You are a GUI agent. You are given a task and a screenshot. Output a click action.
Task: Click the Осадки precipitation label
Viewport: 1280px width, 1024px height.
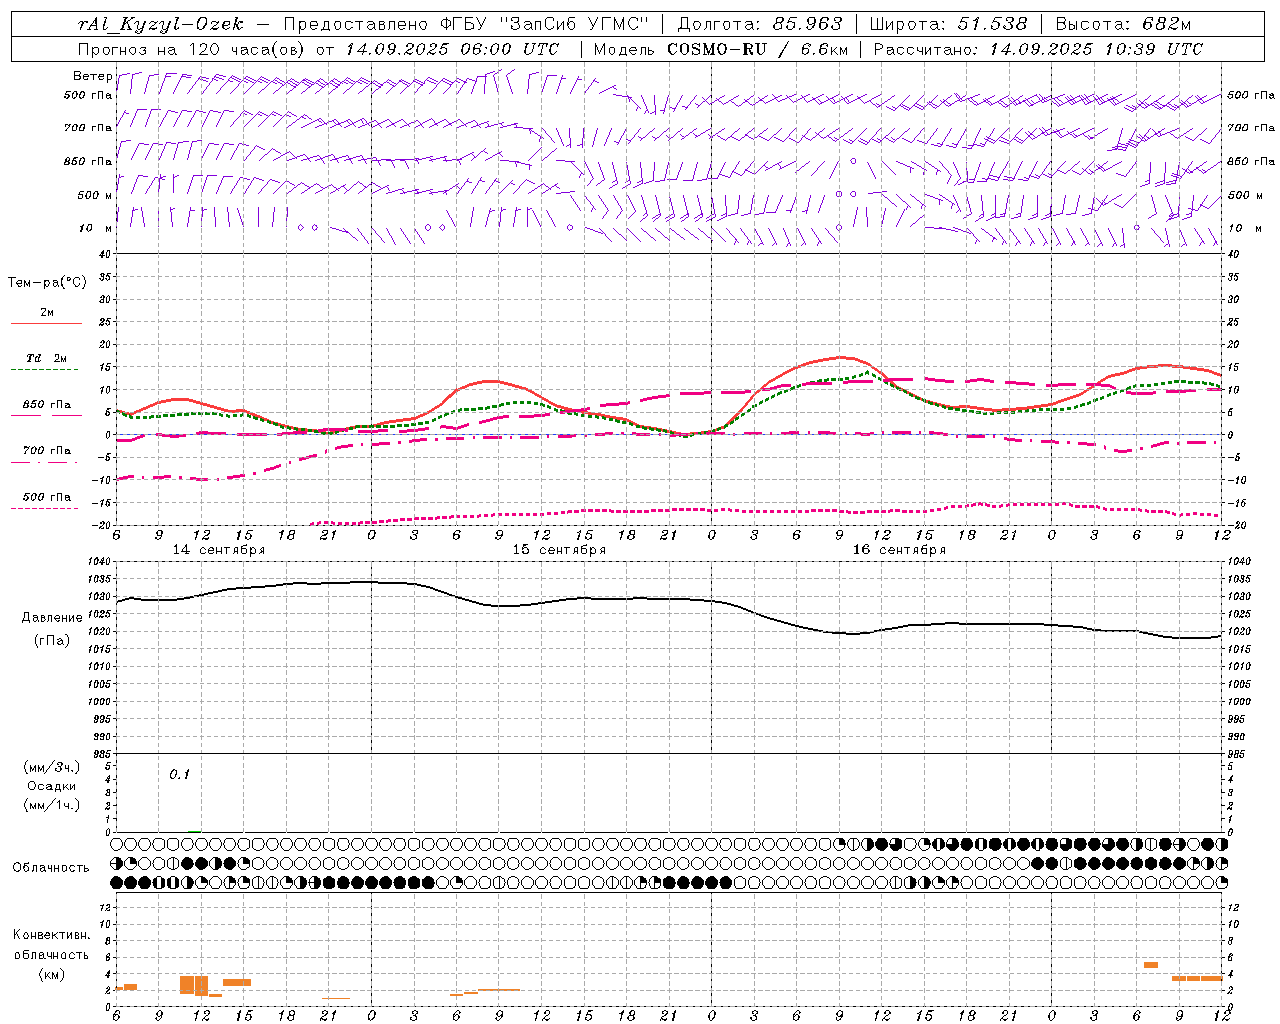[51, 786]
